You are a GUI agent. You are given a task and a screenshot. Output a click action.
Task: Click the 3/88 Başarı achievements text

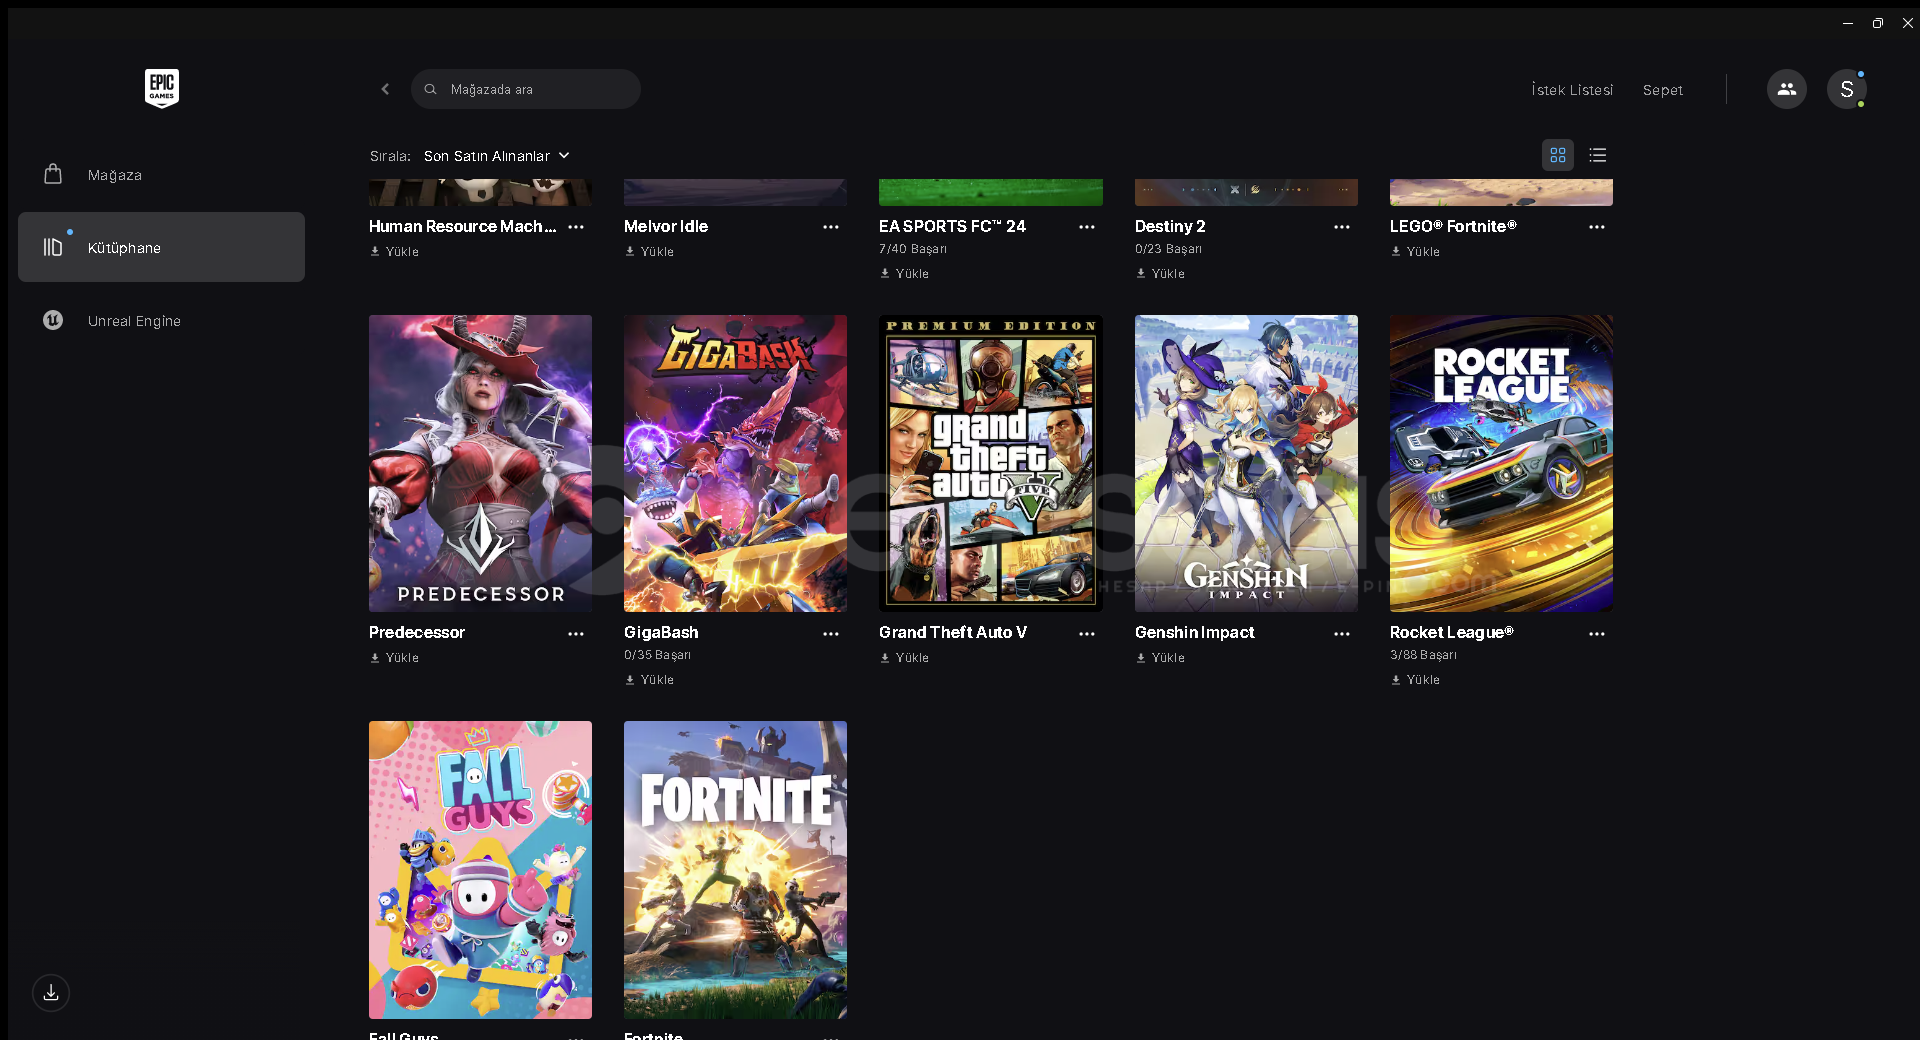point(1423,655)
